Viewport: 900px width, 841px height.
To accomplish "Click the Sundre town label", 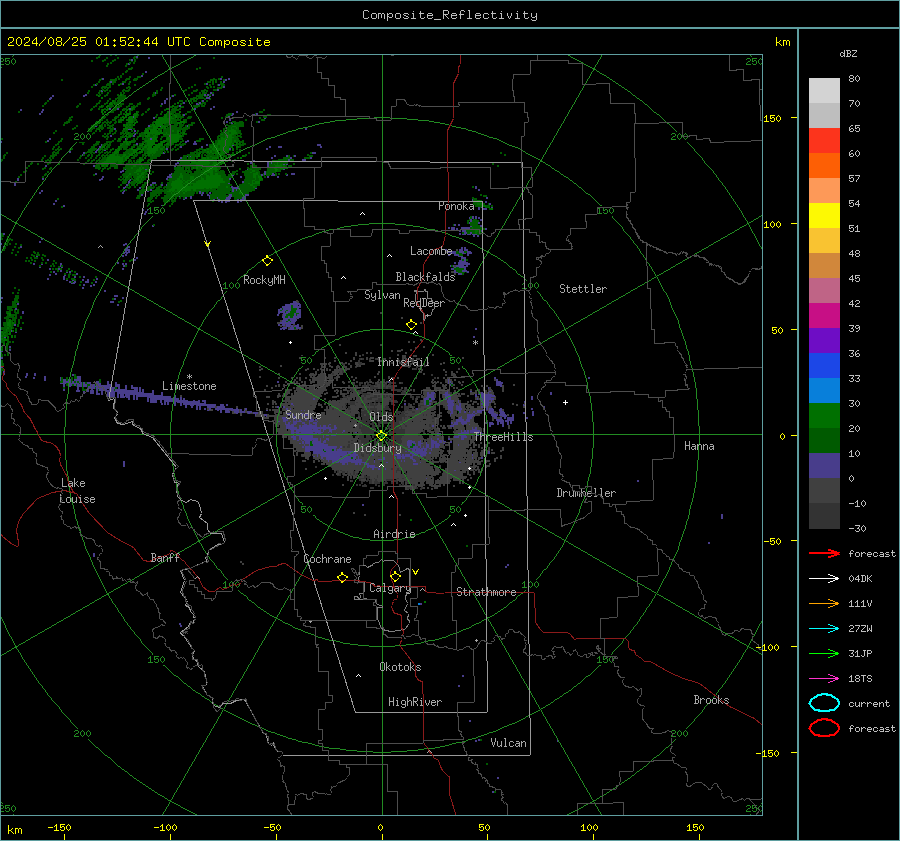I will point(303,415).
